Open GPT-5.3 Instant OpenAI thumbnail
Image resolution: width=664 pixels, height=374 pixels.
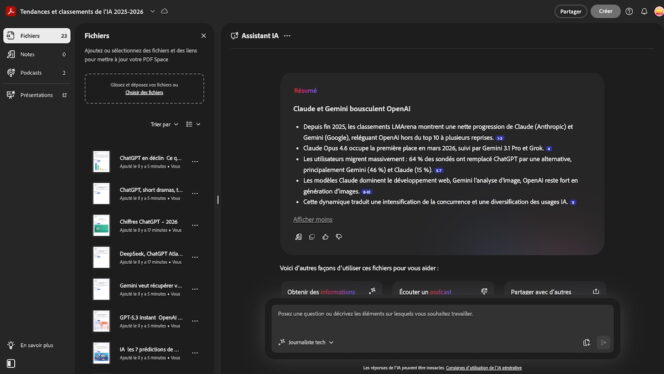pos(101,321)
